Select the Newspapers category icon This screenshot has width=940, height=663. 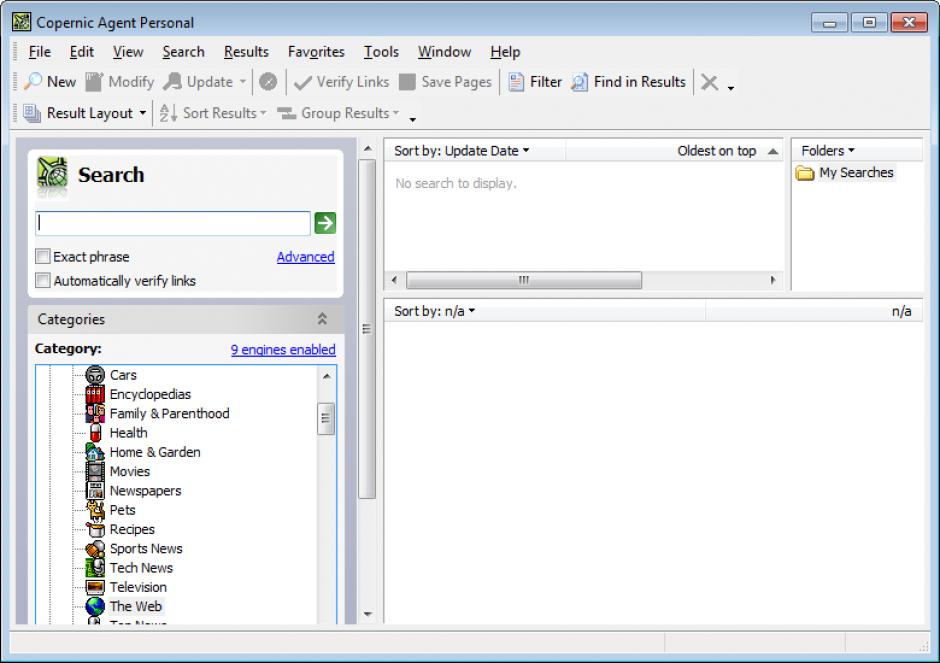click(95, 490)
